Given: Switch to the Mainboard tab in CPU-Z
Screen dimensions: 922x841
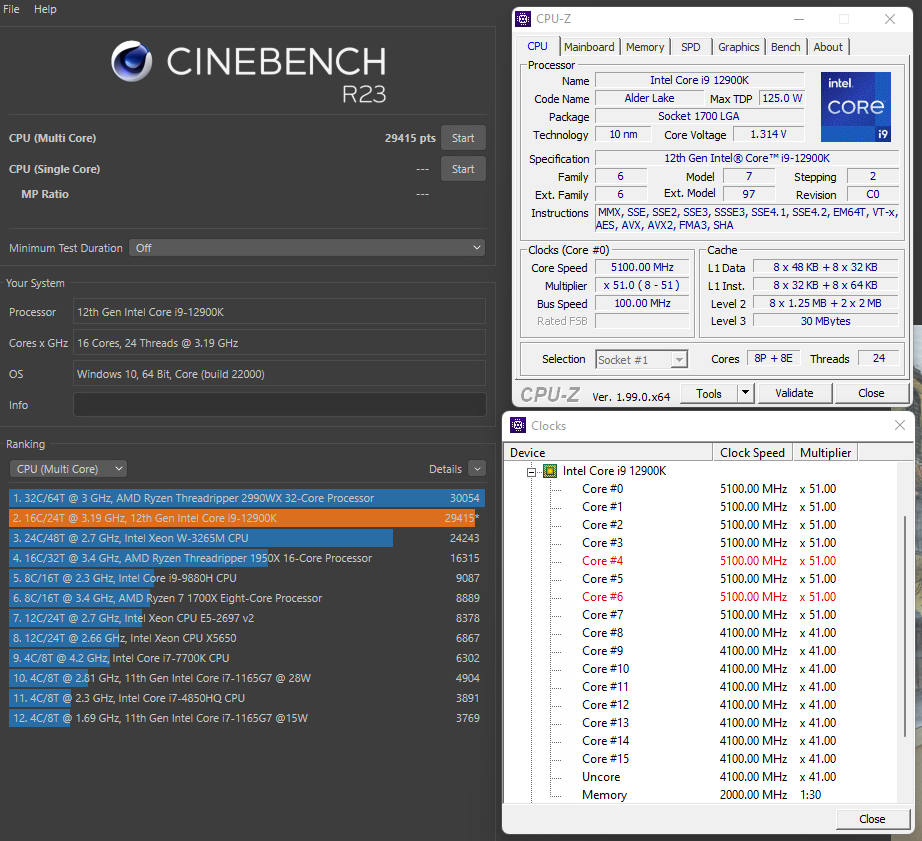Looking at the screenshot, I should point(589,47).
